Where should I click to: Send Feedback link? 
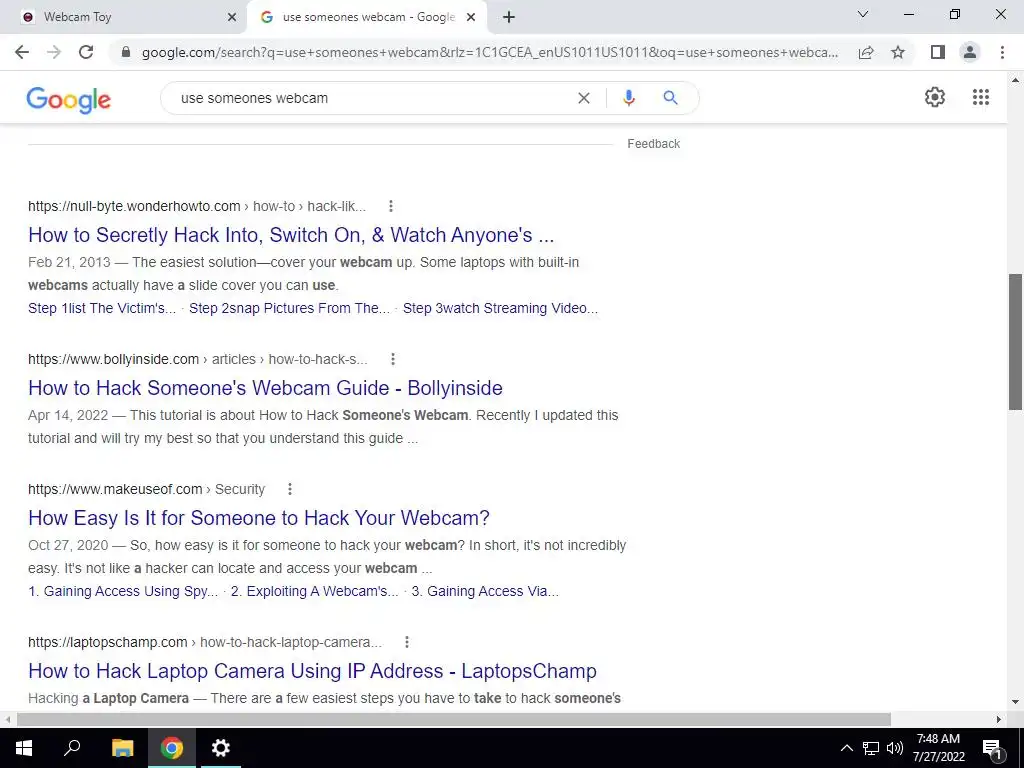654,144
